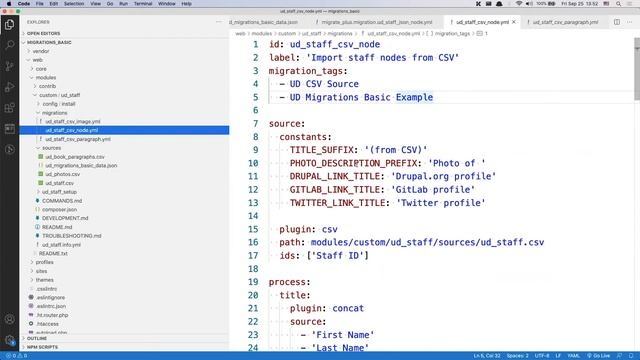Screen dimensions: 640x360
Task: Click Spaces: 2 indentation setting
Action: coord(517,356)
